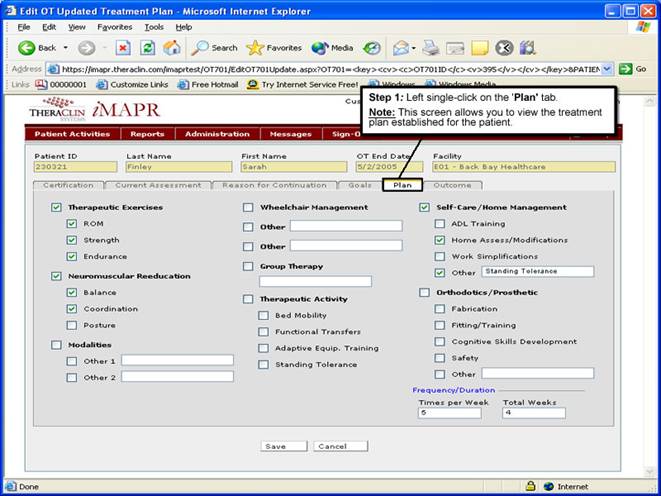661x496 pixels.
Task: Click the Stop loading icon
Action: click(x=123, y=47)
